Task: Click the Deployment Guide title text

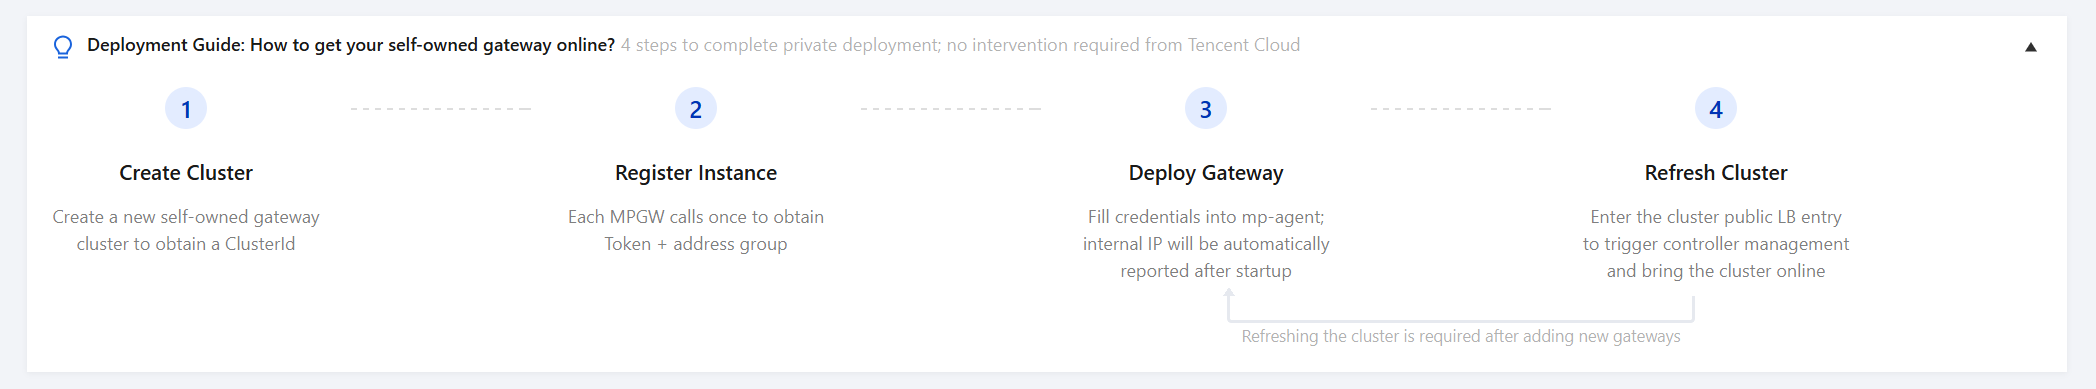Action: point(351,45)
